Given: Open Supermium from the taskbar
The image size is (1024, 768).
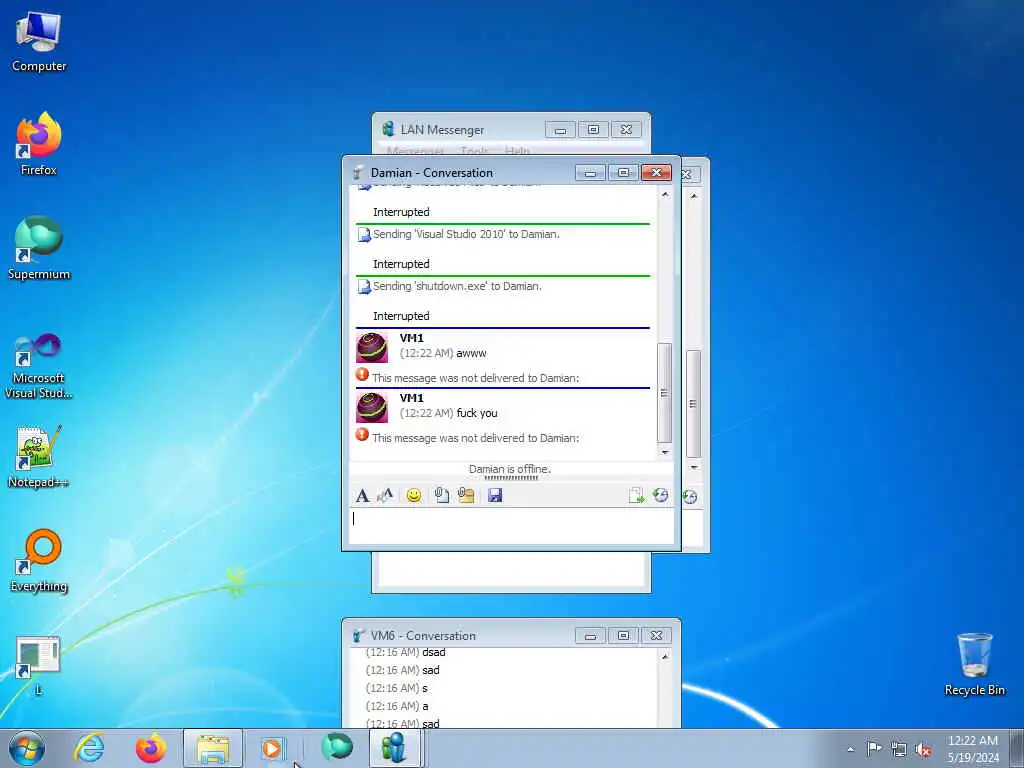Looking at the screenshot, I should [x=337, y=748].
